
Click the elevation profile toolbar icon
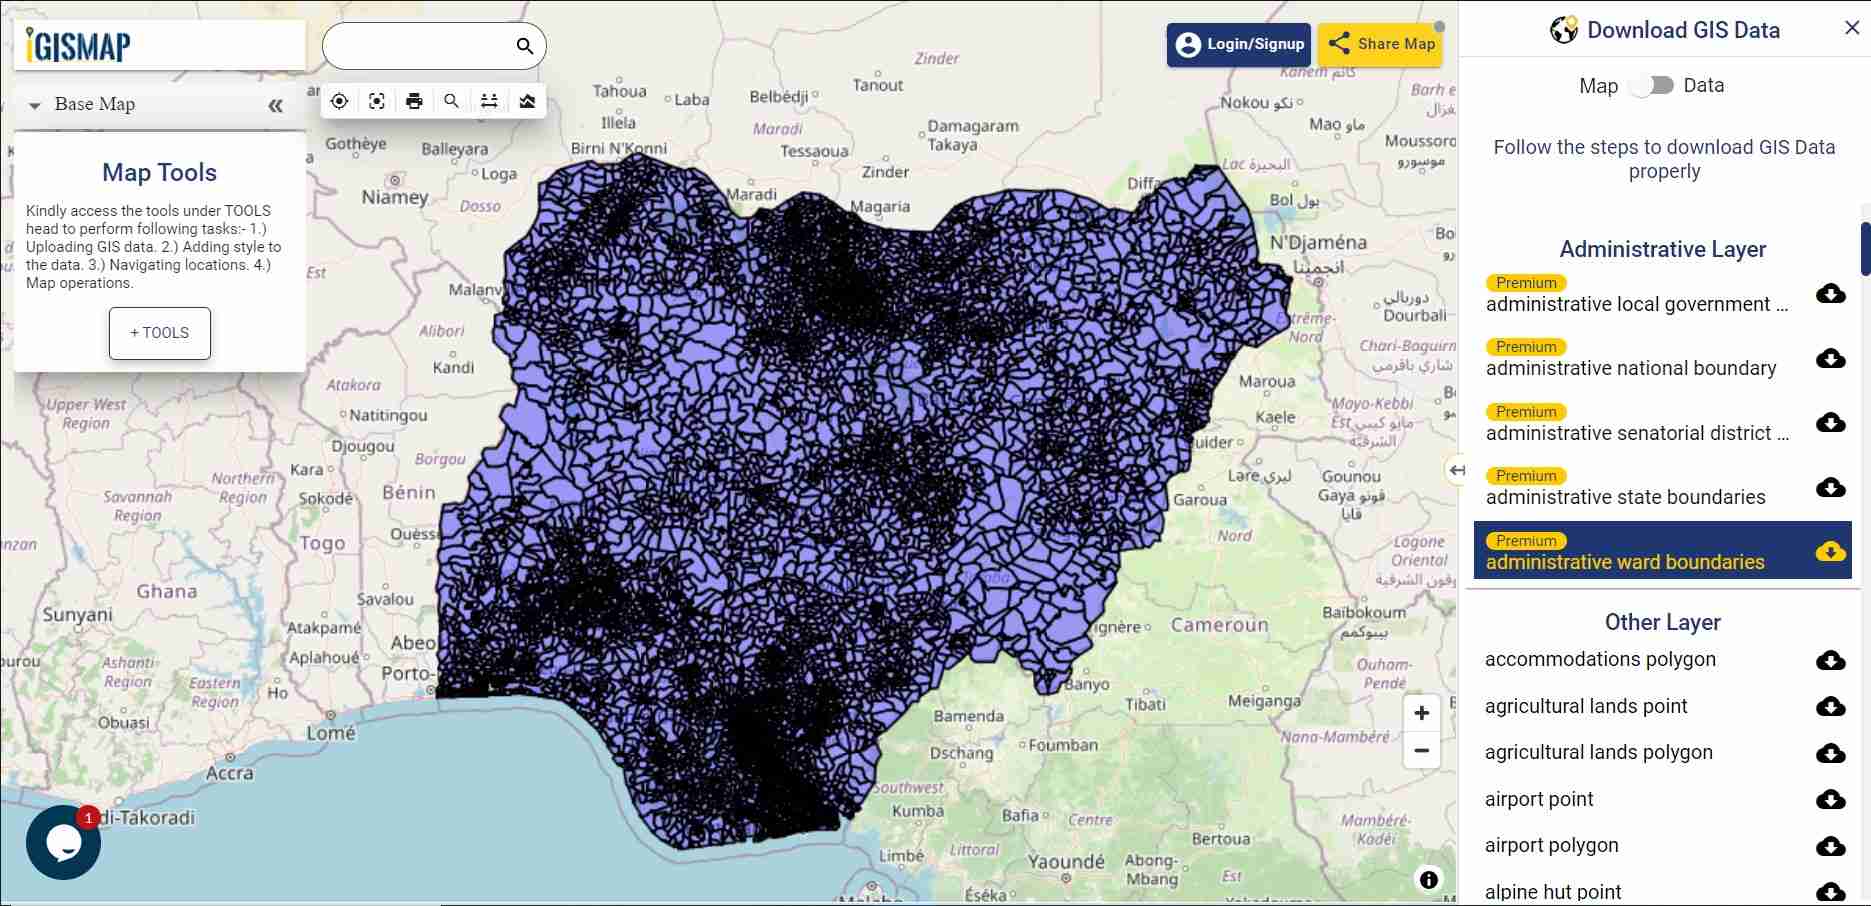pyautogui.click(x=527, y=100)
